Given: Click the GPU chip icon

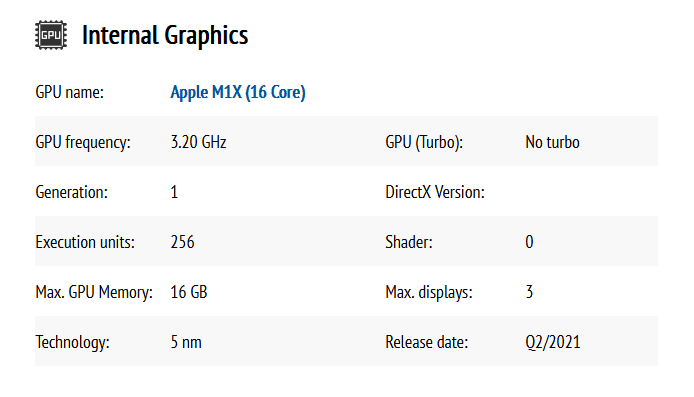Looking at the screenshot, I should click(51, 35).
